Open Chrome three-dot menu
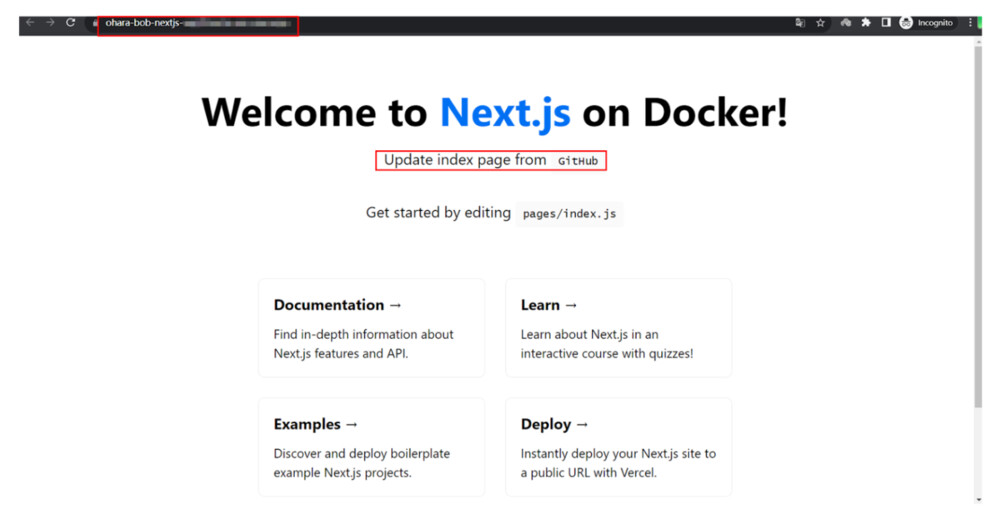The image size is (1000, 522). (x=970, y=23)
